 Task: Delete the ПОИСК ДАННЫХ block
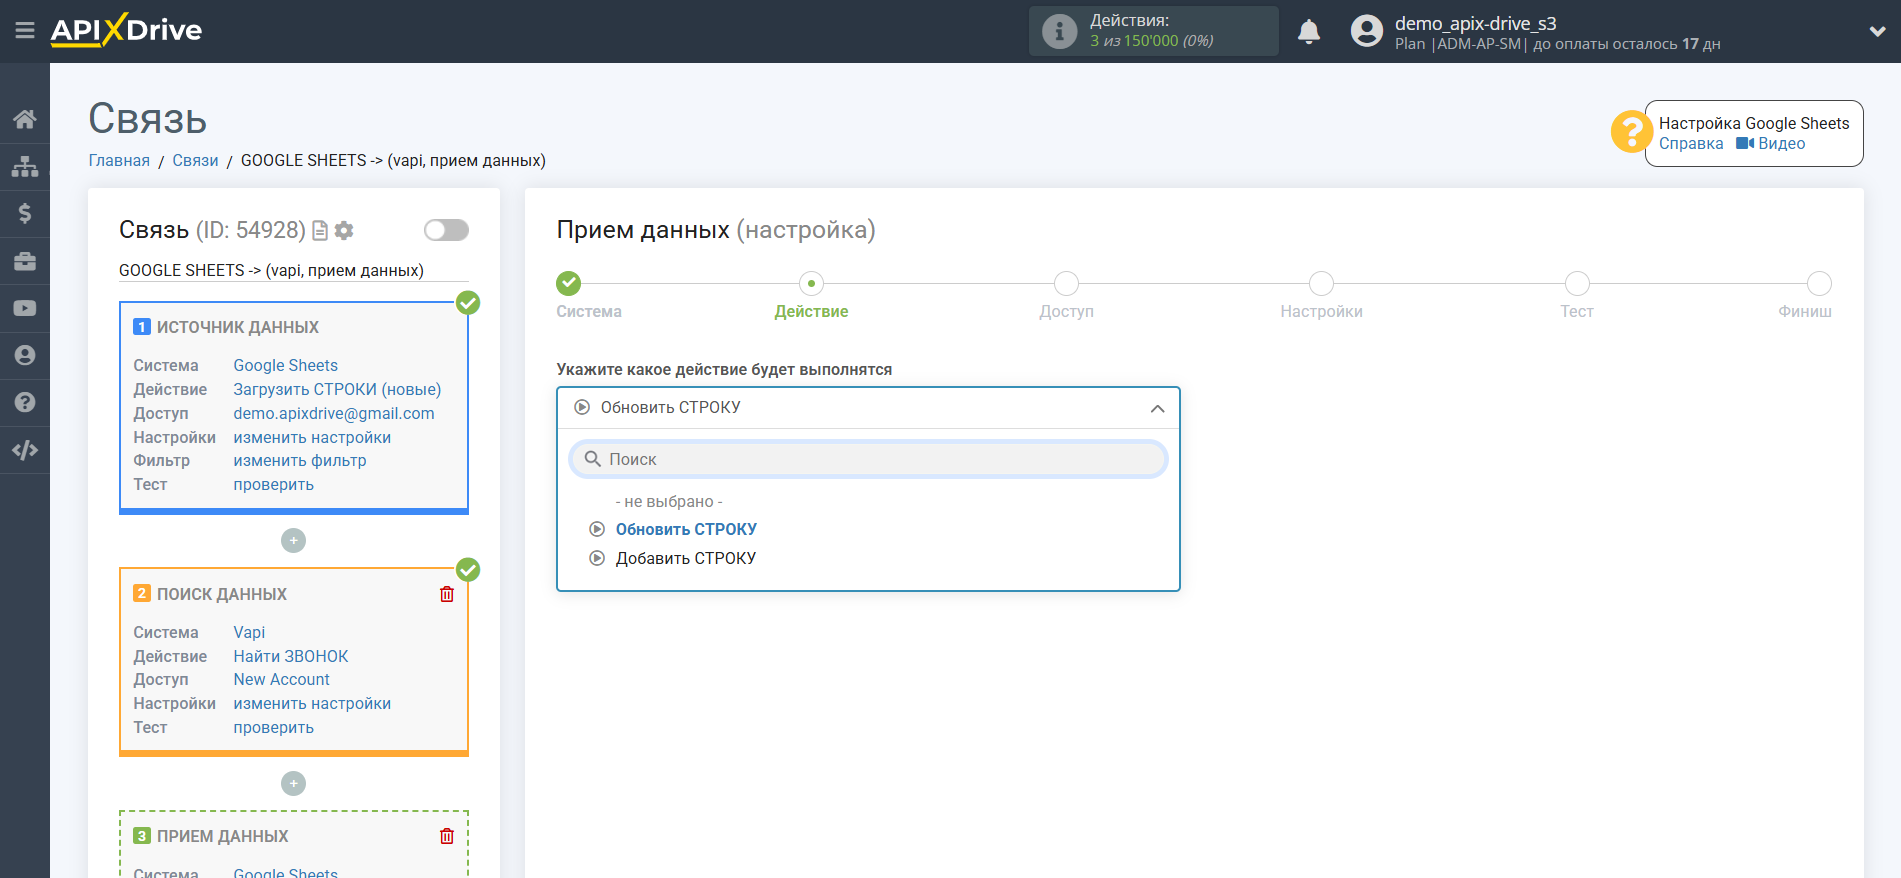(x=447, y=595)
